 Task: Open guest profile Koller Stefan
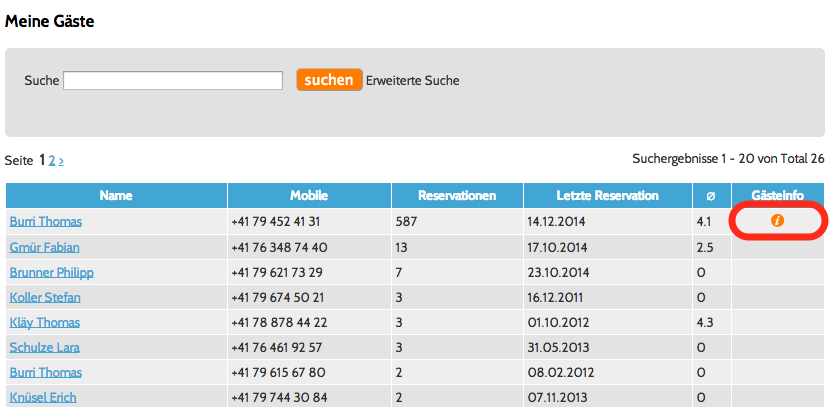45,297
